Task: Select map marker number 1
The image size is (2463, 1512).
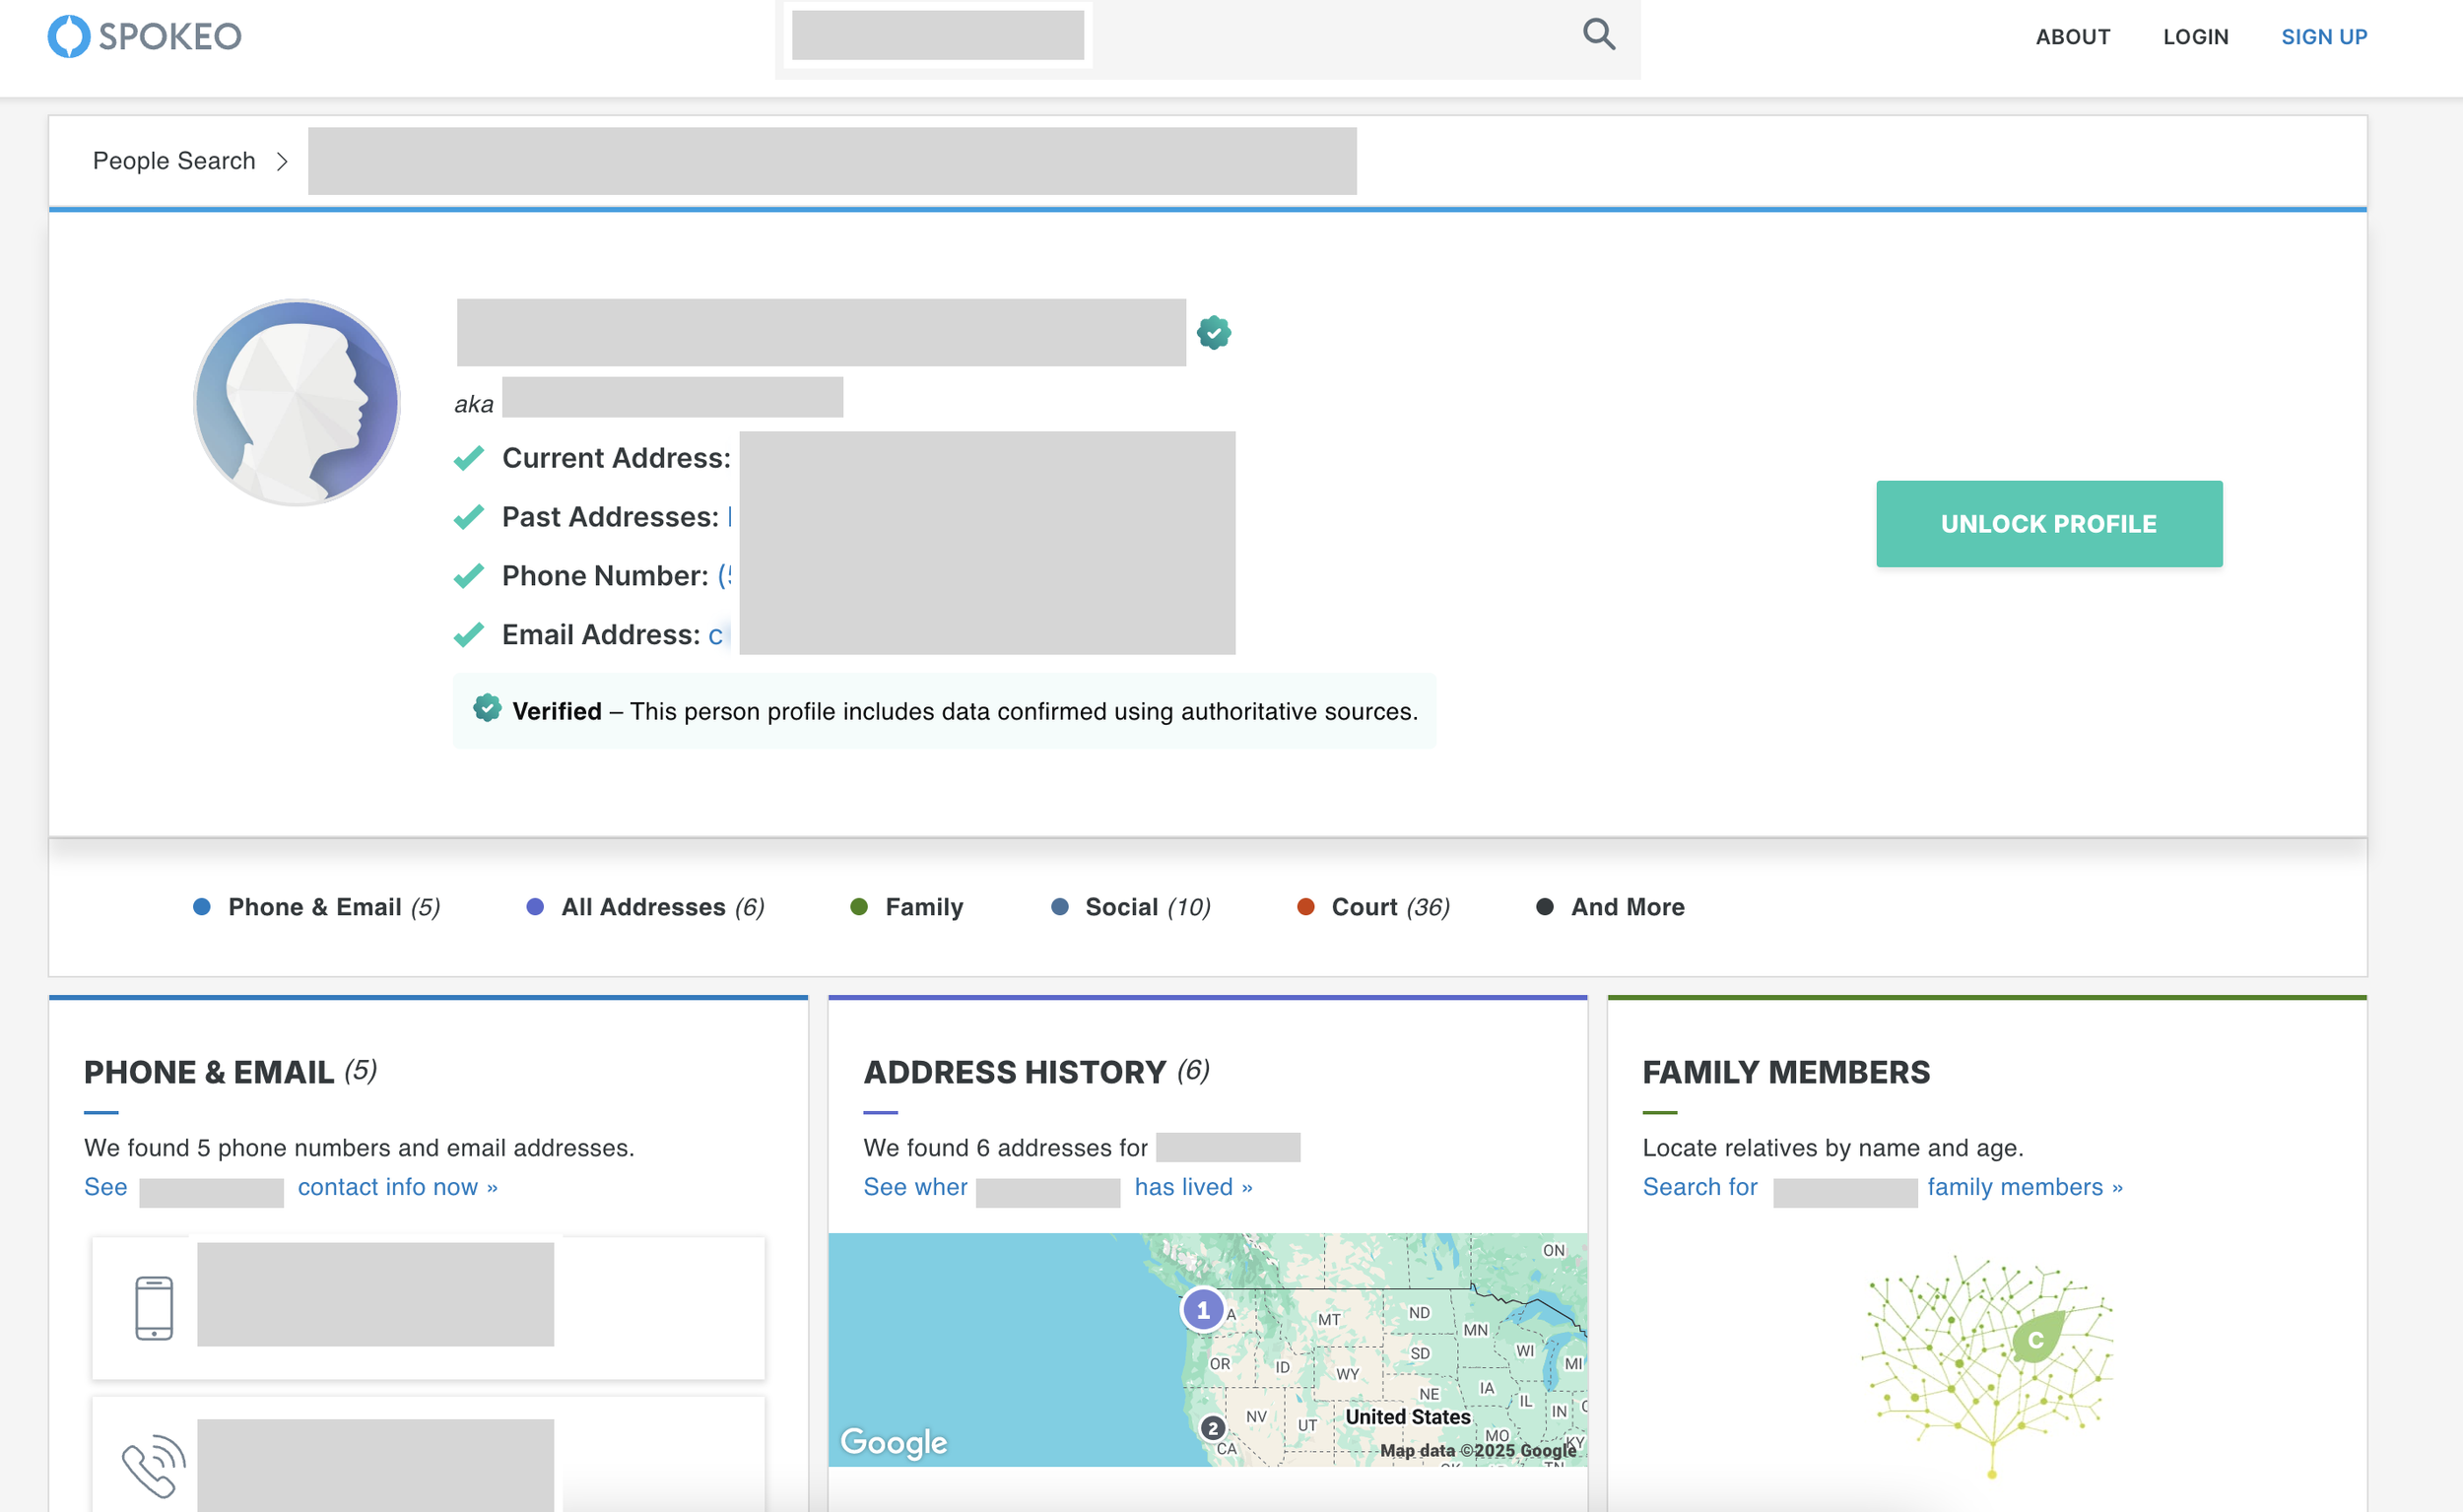Action: click(1202, 1310)
